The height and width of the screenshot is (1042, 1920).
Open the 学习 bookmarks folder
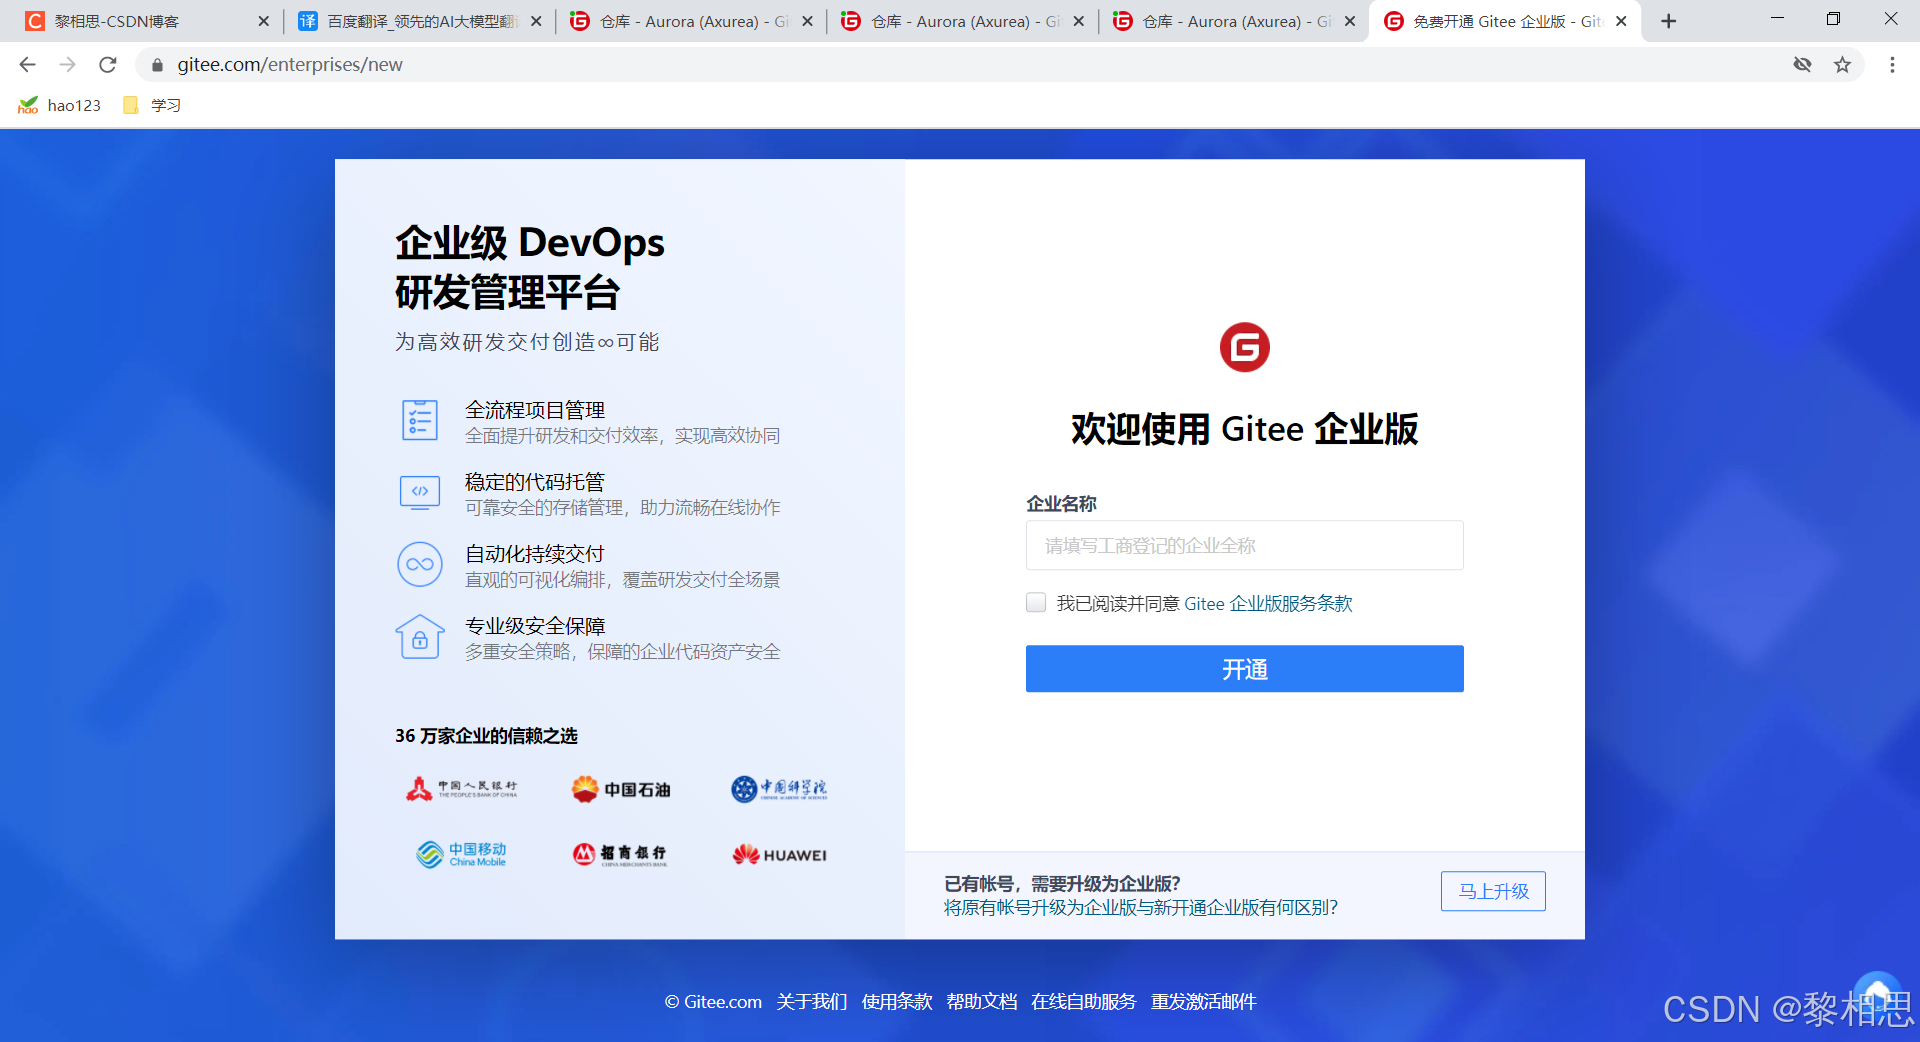click(152, 105)
